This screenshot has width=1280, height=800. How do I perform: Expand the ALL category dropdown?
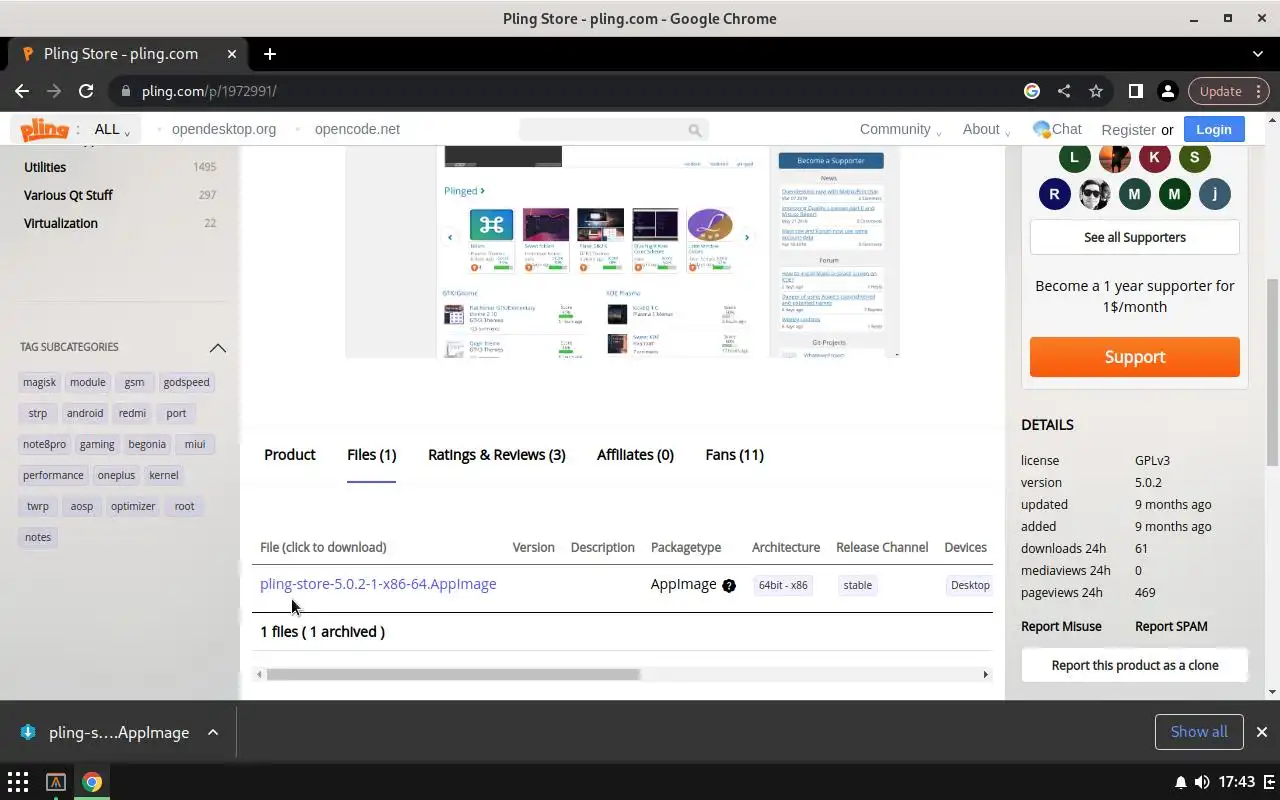pos(112,129)
